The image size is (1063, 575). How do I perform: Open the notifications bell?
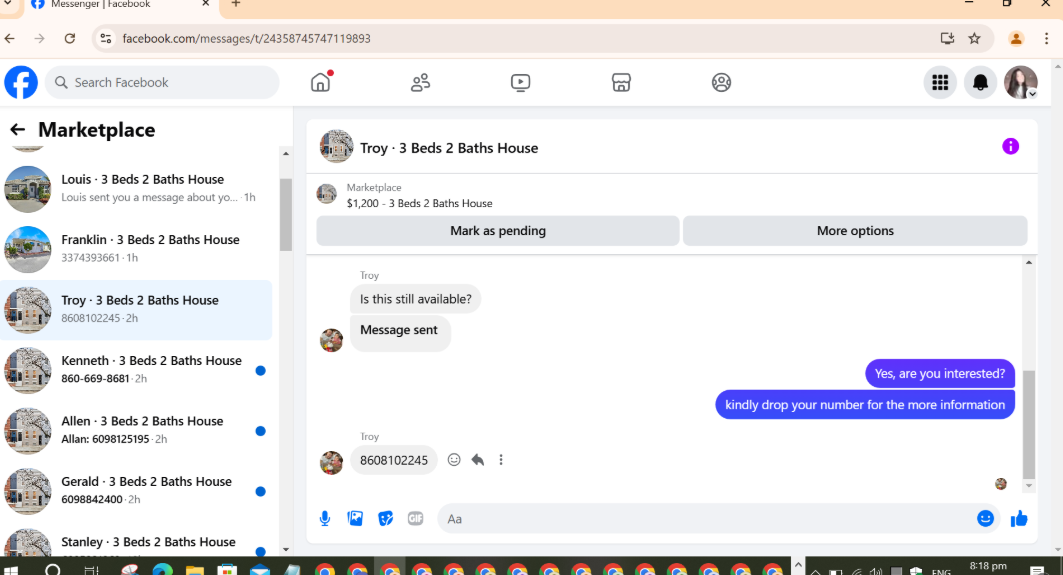click(x=980, y=83)
